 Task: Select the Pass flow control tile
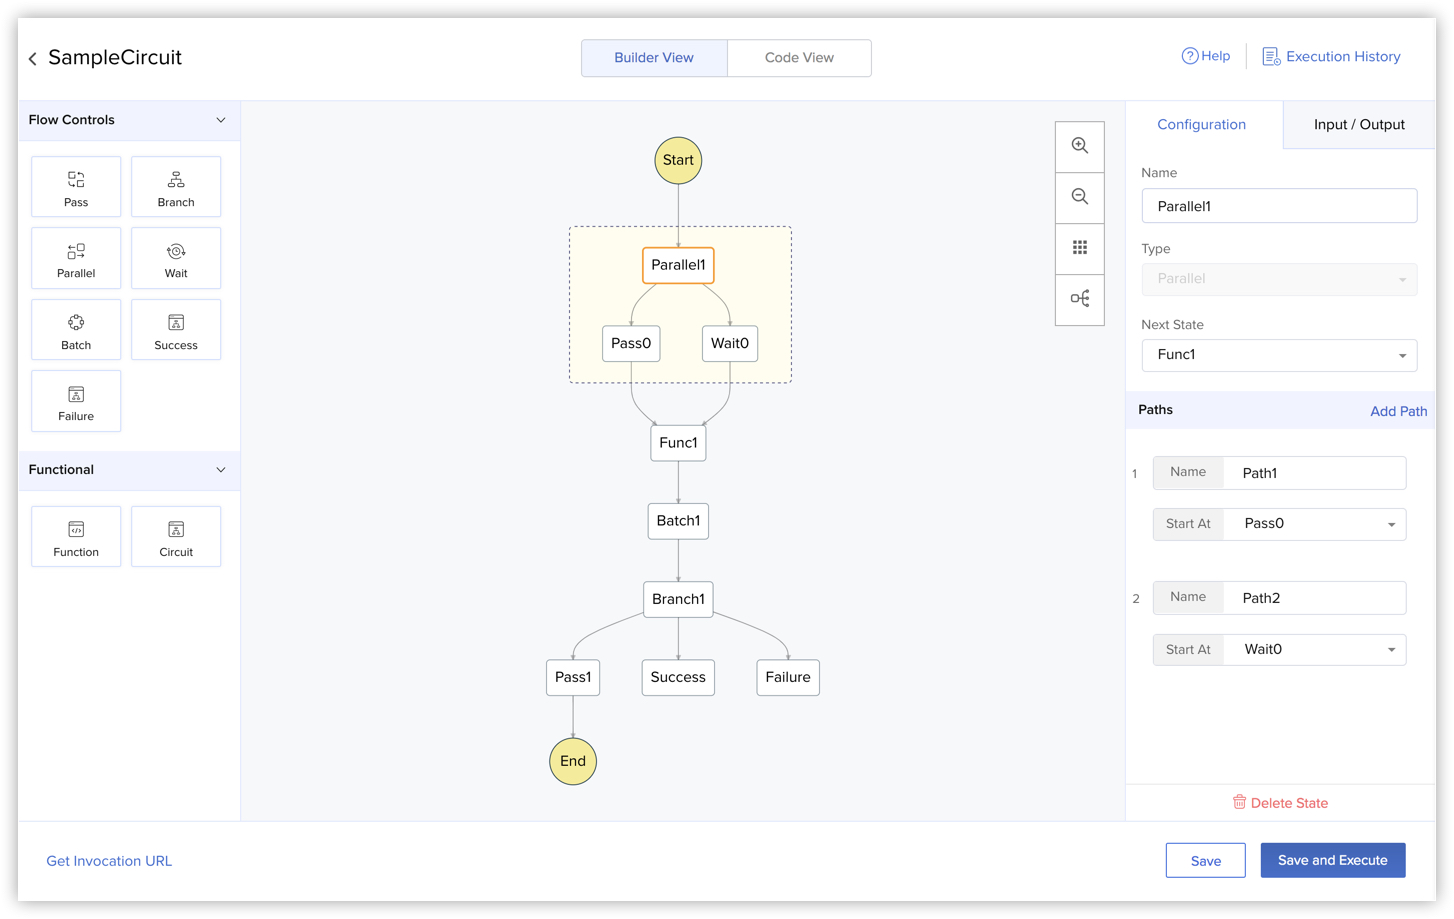pyautogui.click(x=76, y=187)
